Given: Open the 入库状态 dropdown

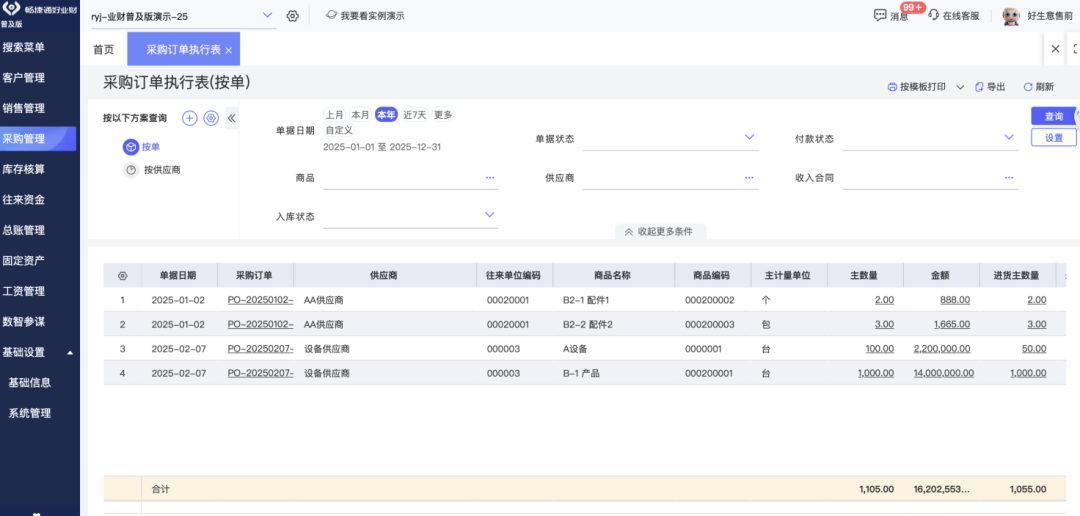Looking at the screenshot, I should (x=411, y=216).
